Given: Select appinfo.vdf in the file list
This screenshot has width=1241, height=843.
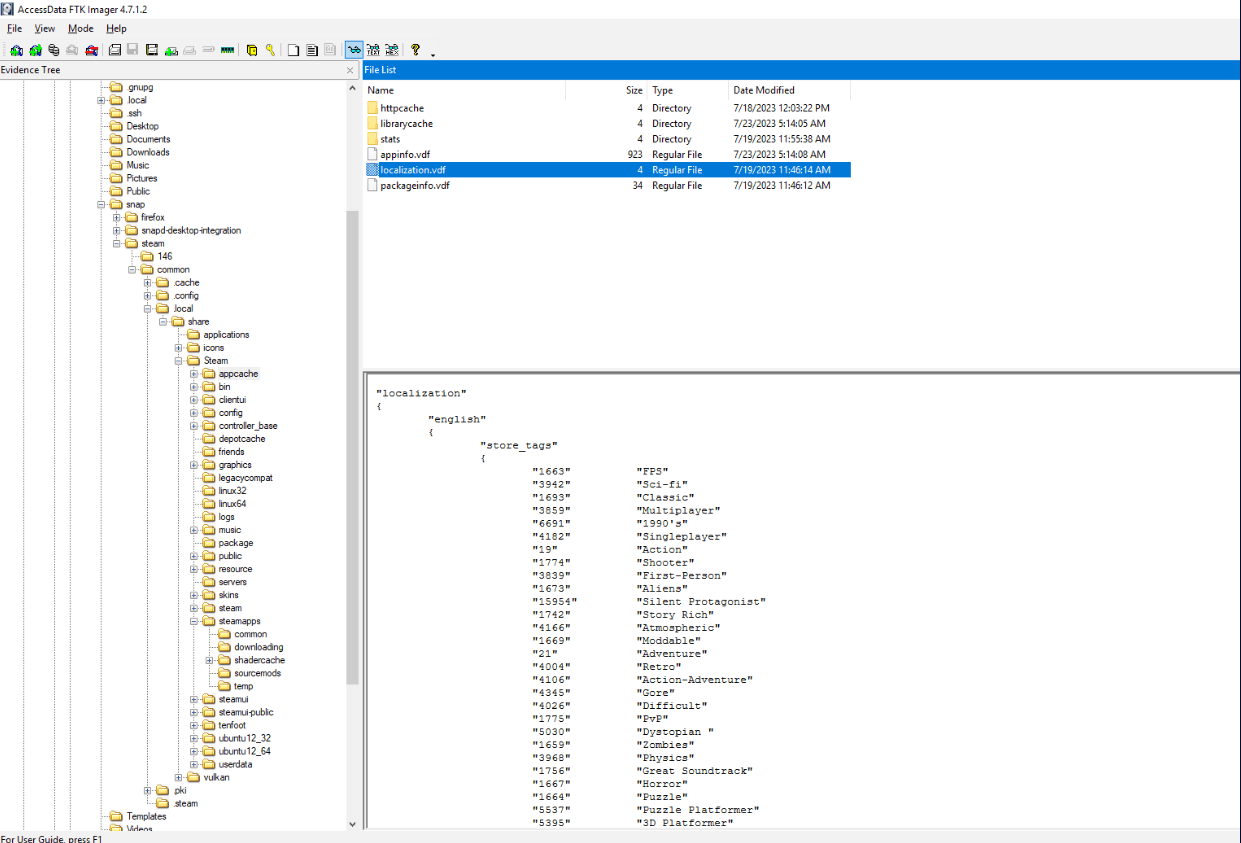Looking at the screenshot, I should click(606, 154).
